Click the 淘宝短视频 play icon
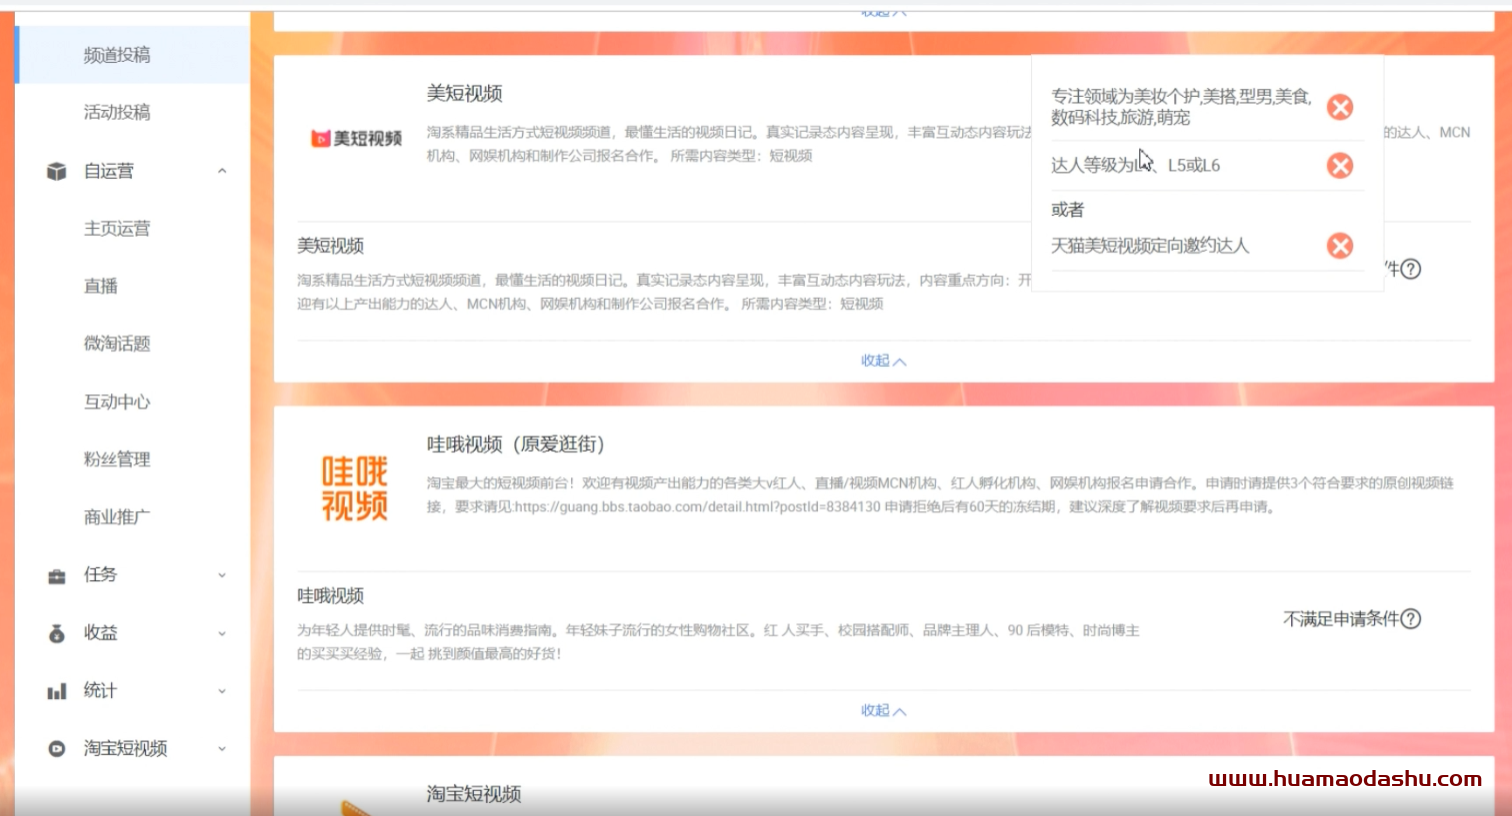 coord(57,748)
